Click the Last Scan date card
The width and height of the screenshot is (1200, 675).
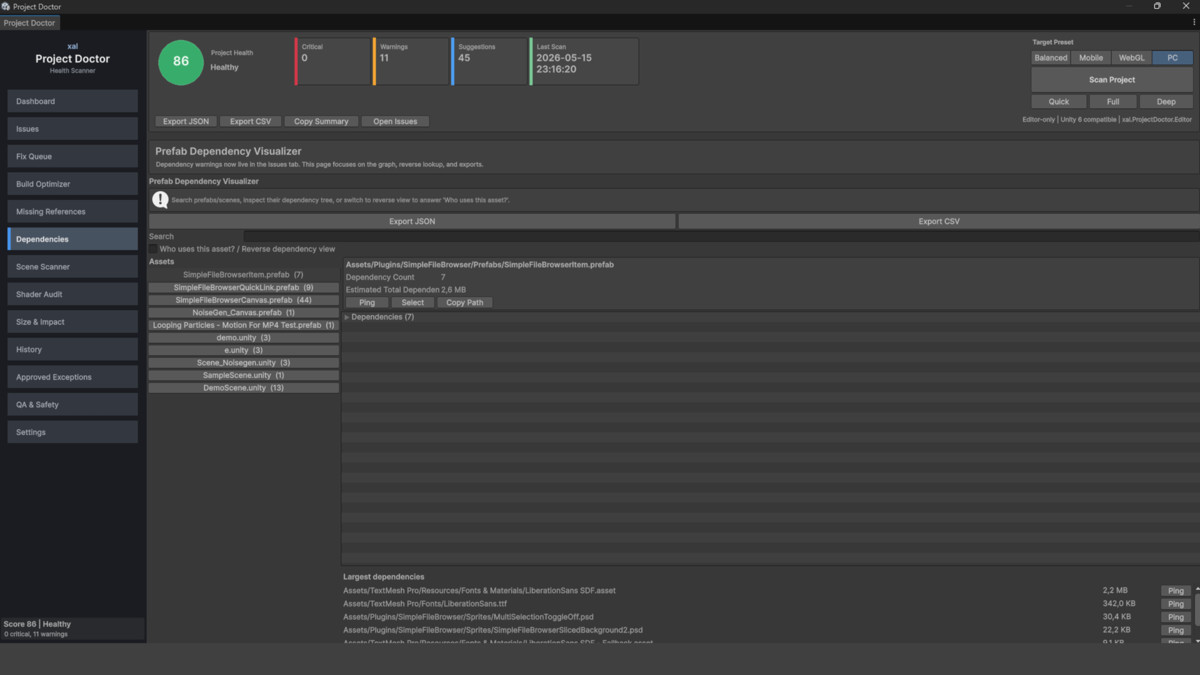coord(585,61)
